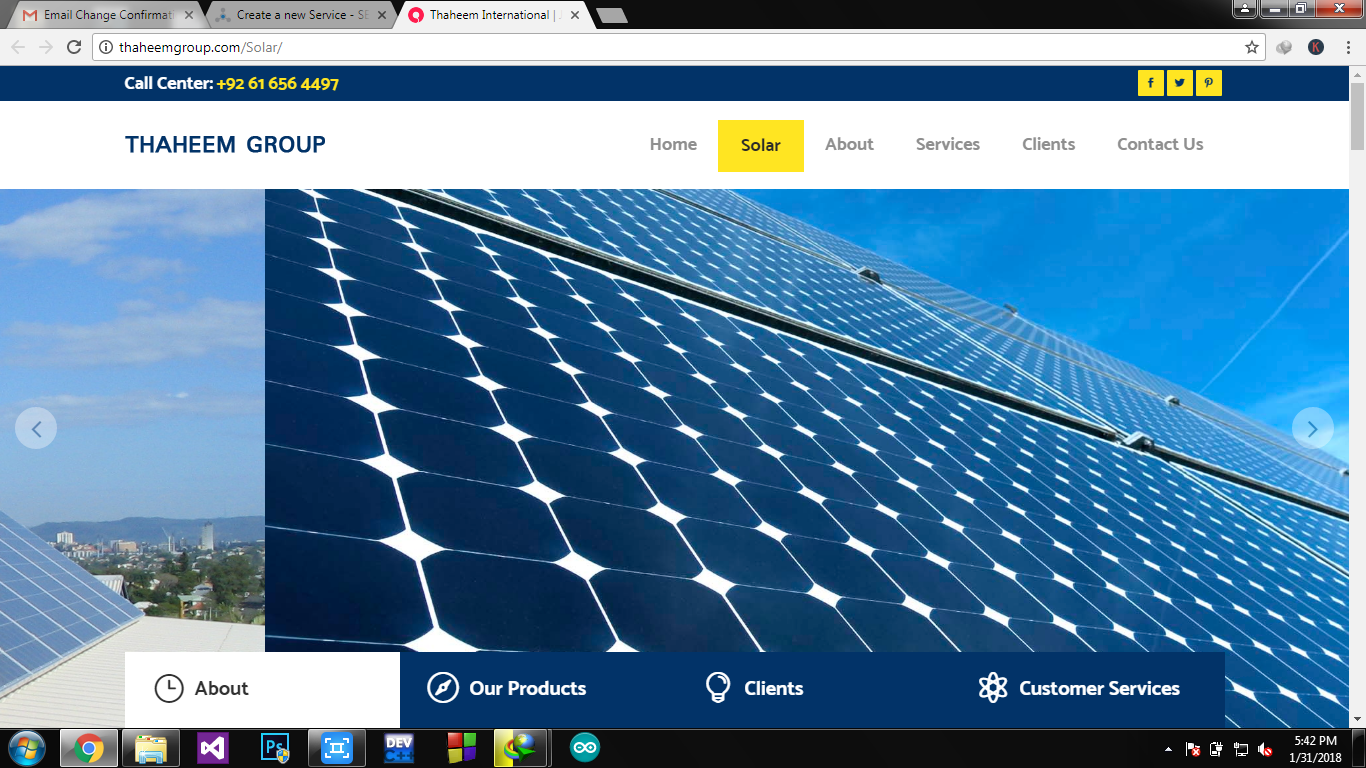Go to the previous slide with left arrow

coord(37,428)
